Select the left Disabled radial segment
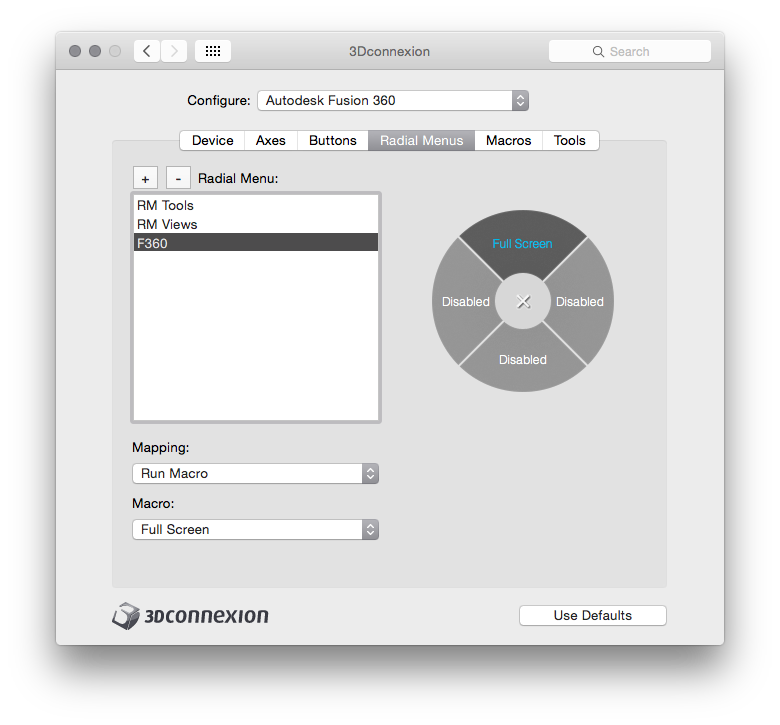This screenshot has width=780, height=725. (465, 302)
